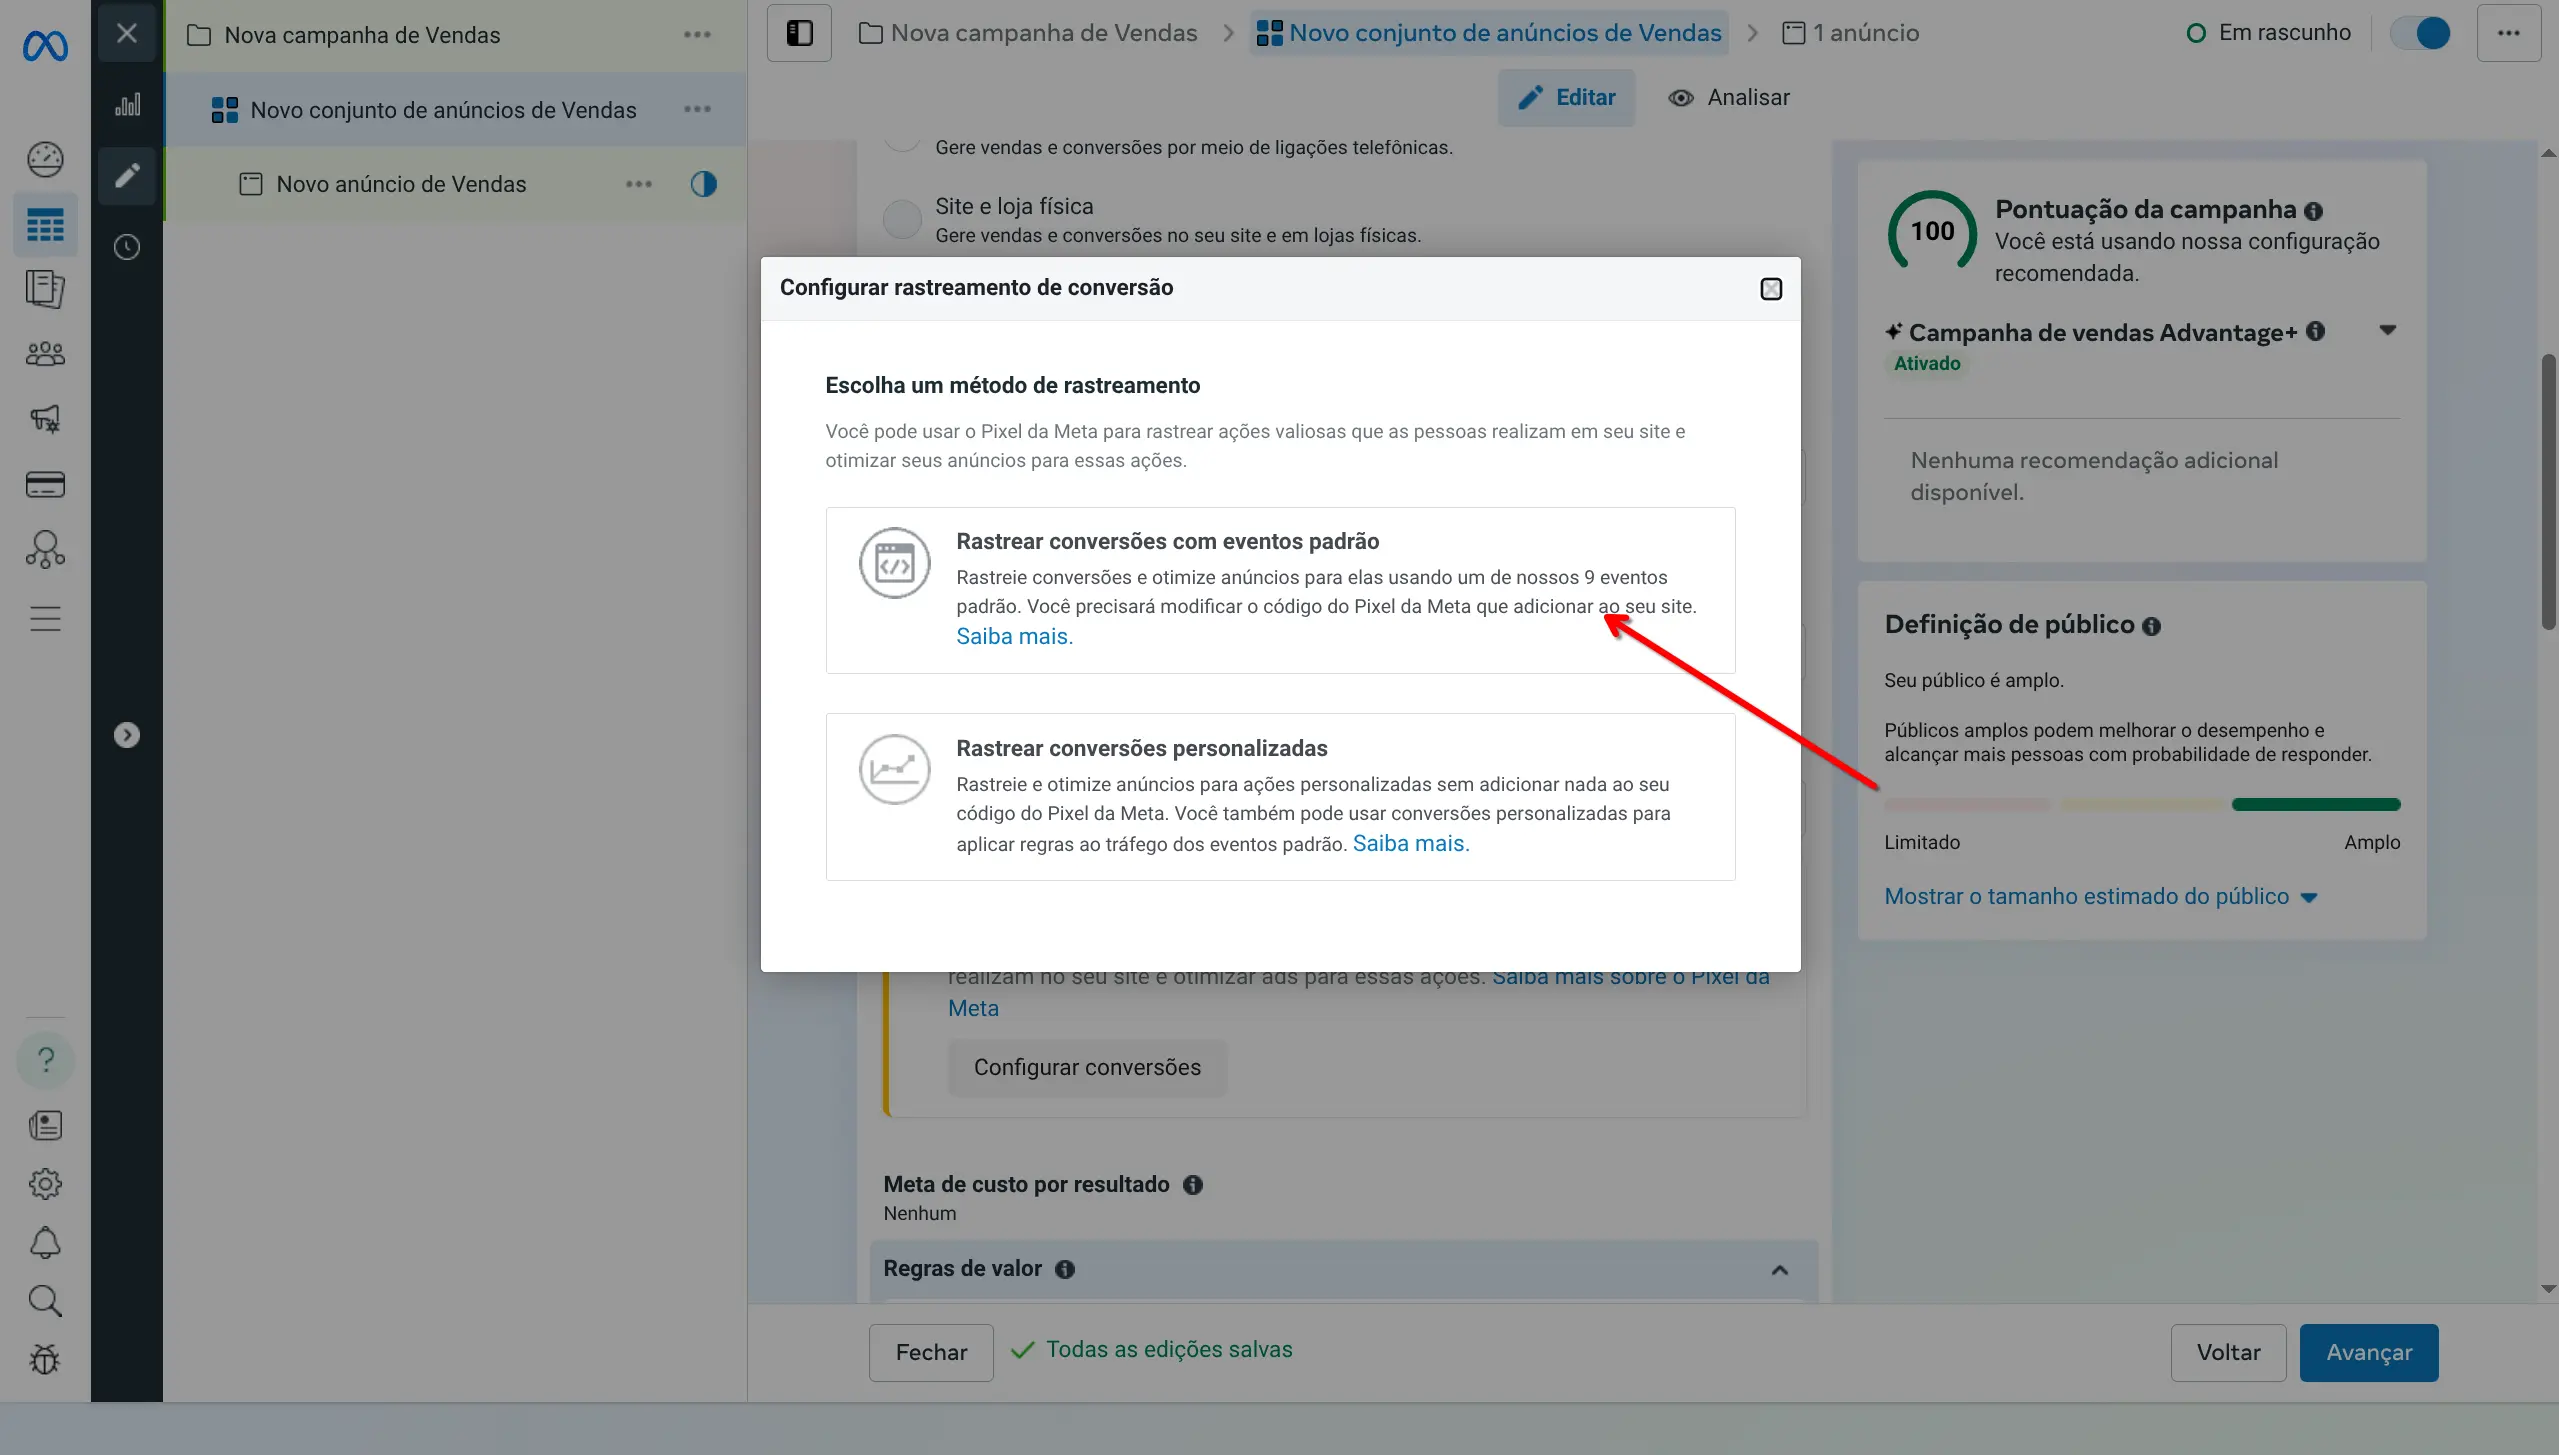
Task: Click the green Amplo audience meter segment
Action: pos(2316,805)
